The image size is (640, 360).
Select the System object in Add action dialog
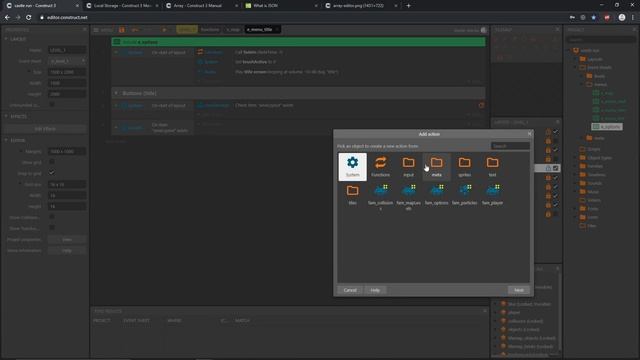click(352, 167)
